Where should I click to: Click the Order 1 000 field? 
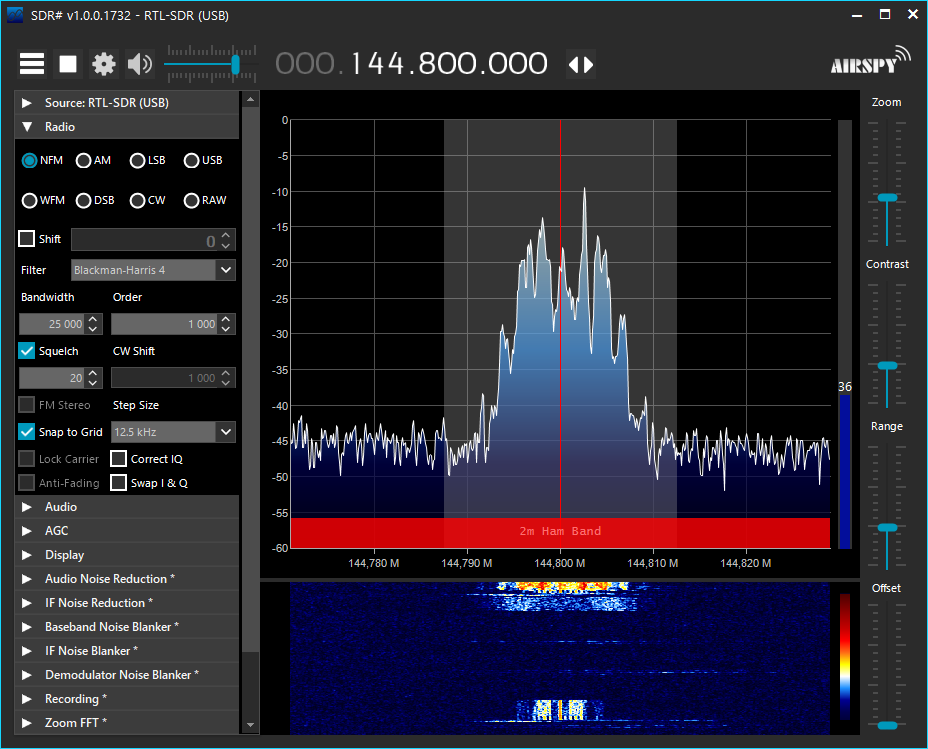pyautogui.click(x=165, y=324)
